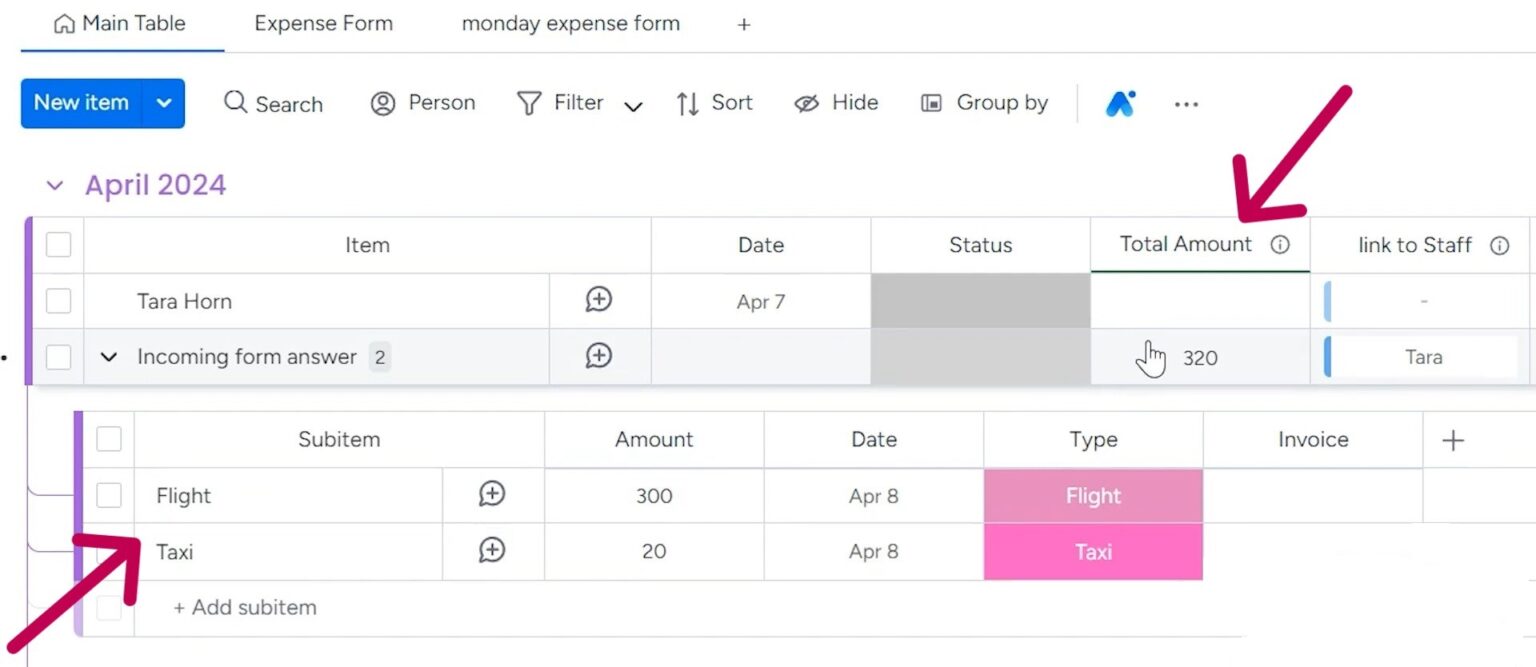
Task: Collapse the April 2024 group
Action: (55, 184)
